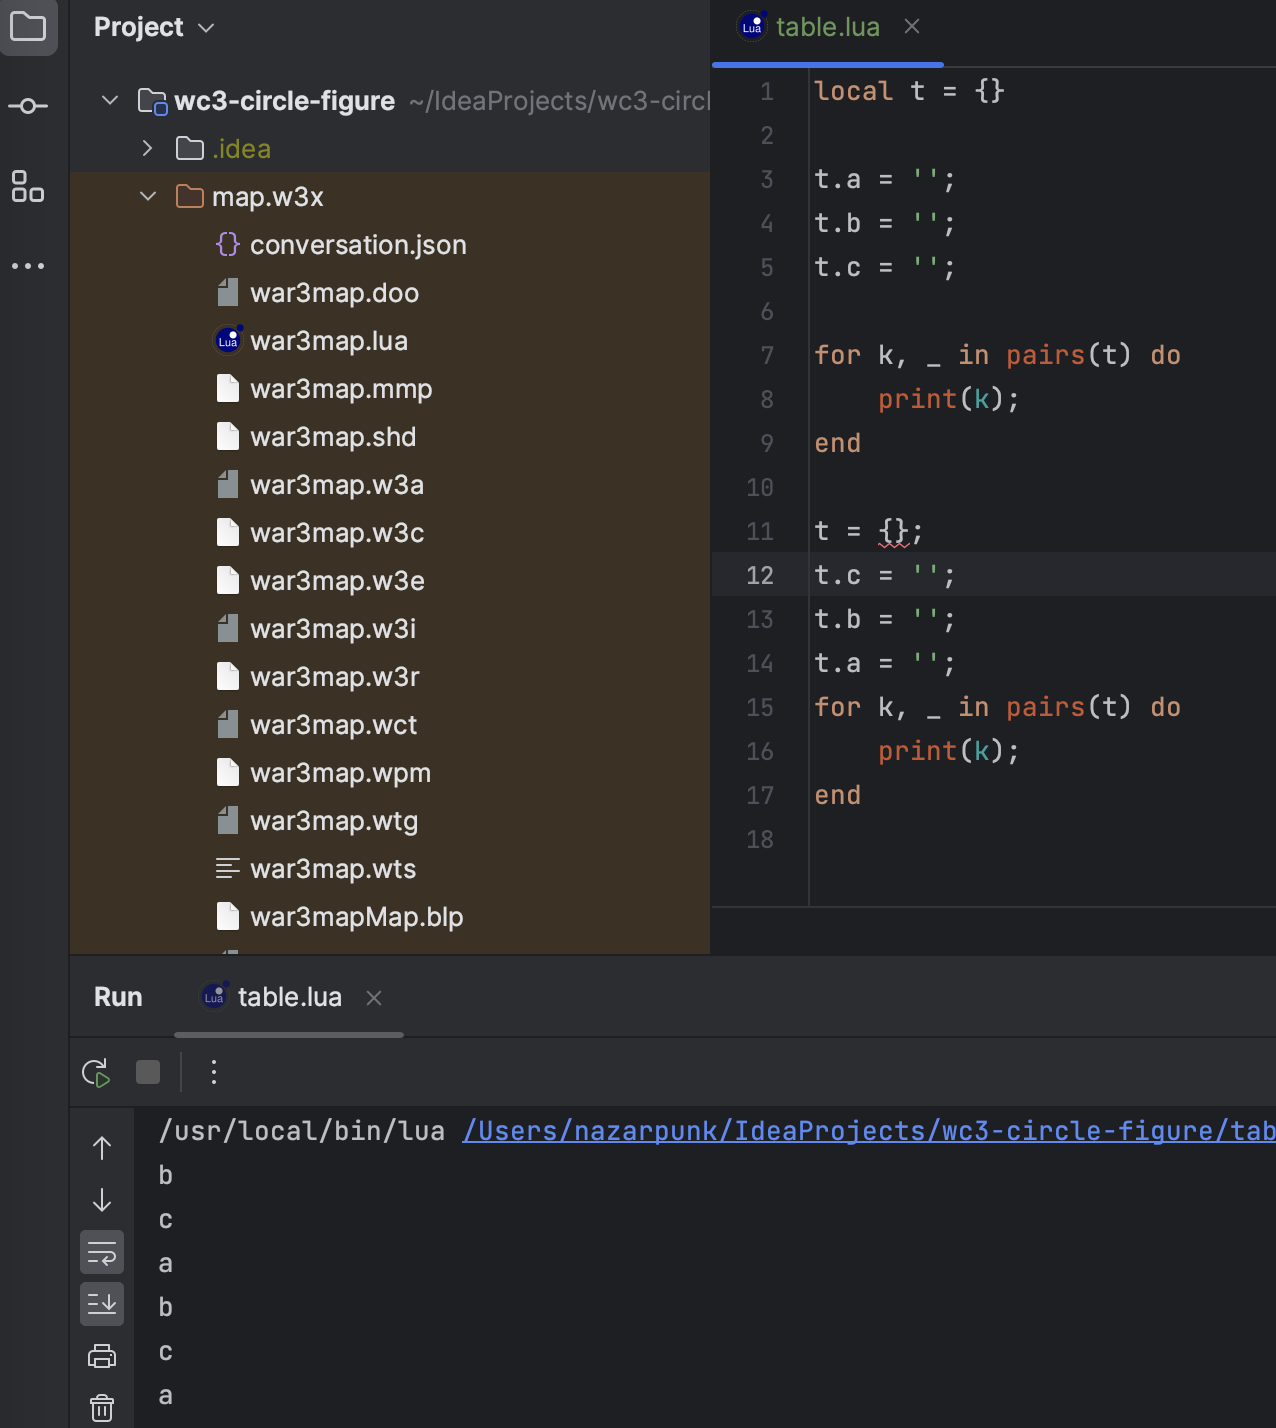Expand the .idea folder
Image resolution: width=1276 pixels, height=1428 pixels.
pos(148,148)
